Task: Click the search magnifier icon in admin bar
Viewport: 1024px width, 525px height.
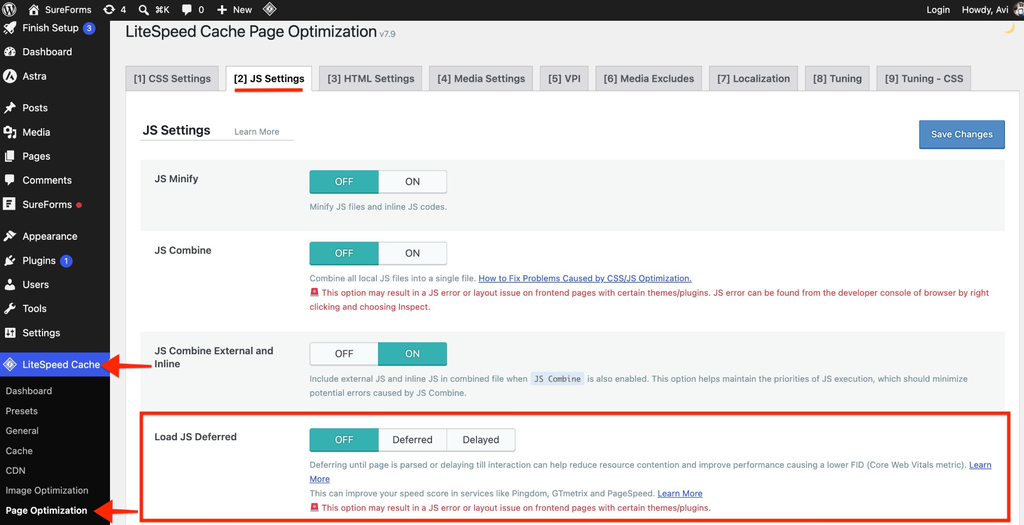Action: tap(144, 10)
